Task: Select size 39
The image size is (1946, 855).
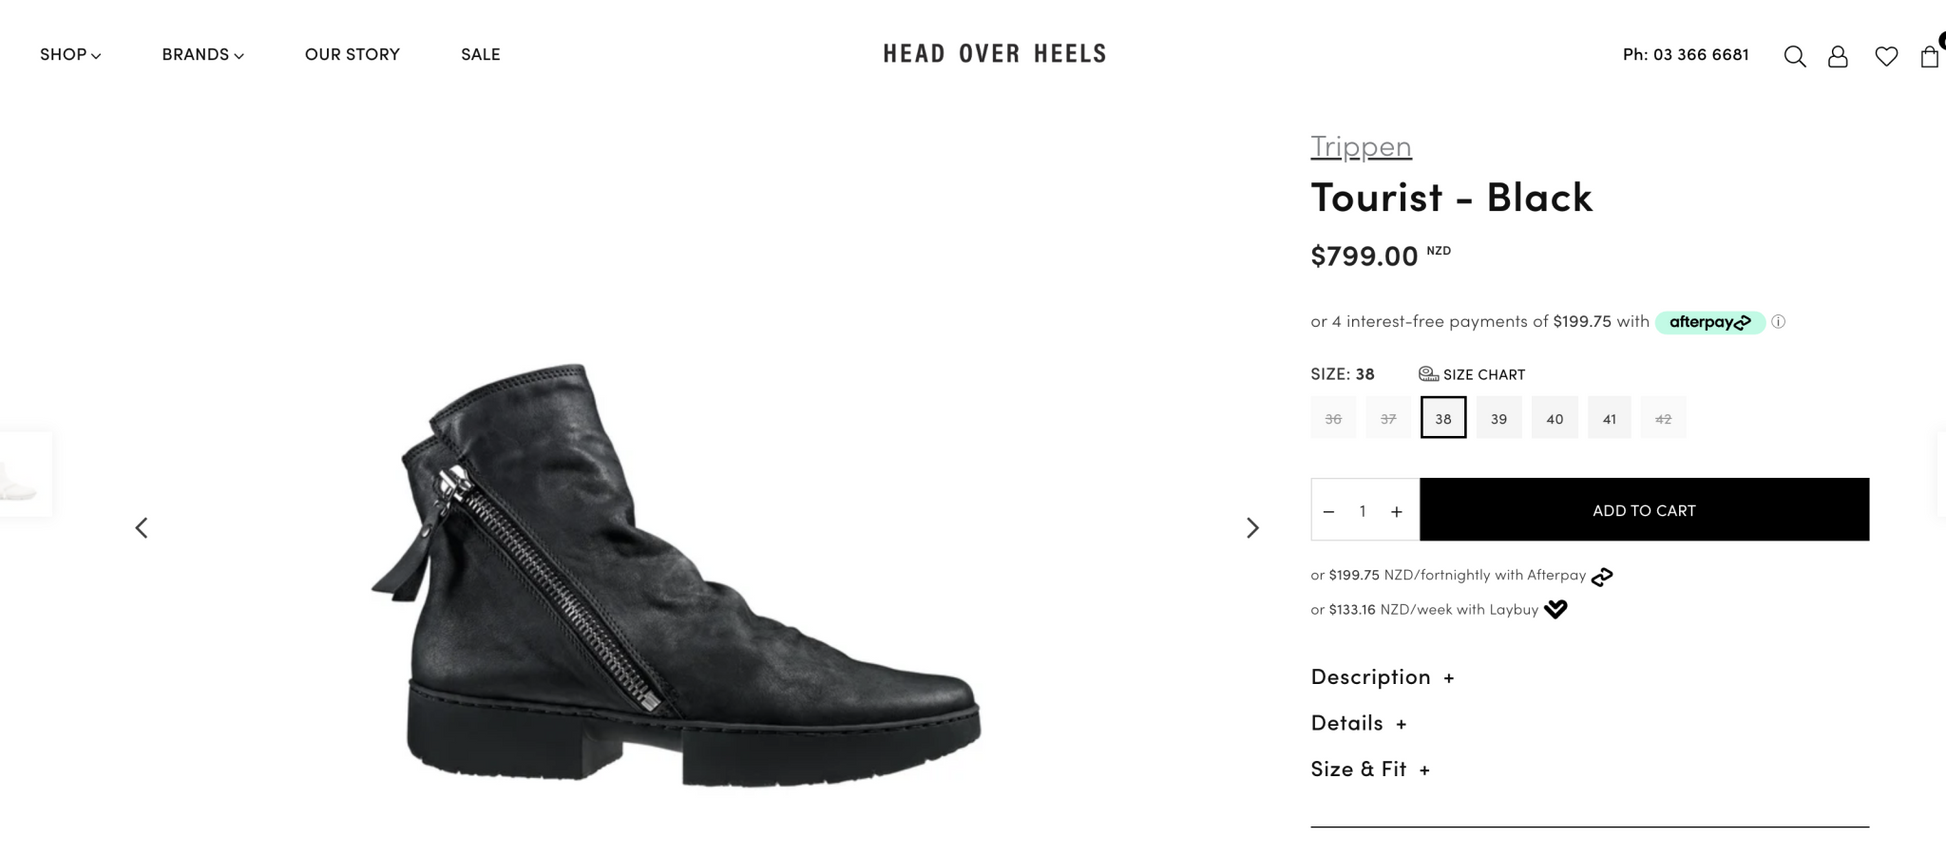Action: [1498, 419]
